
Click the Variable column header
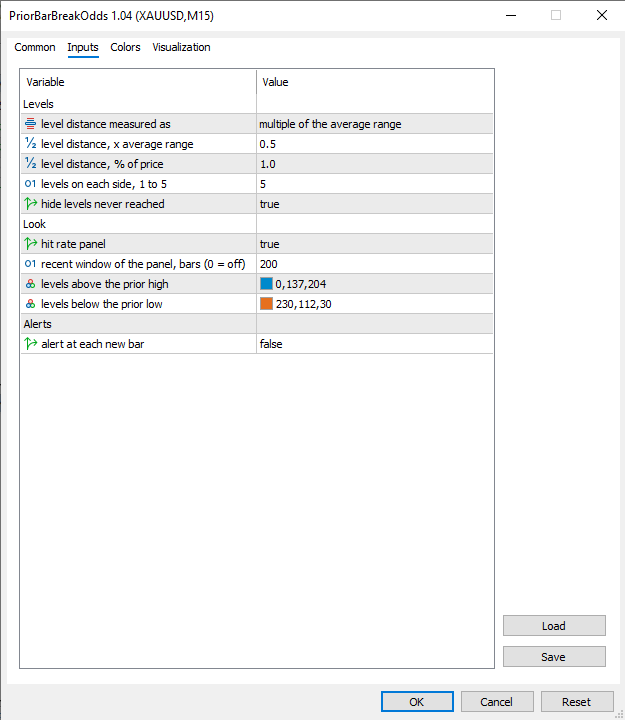pyautogui.click(x=138, y=82)
